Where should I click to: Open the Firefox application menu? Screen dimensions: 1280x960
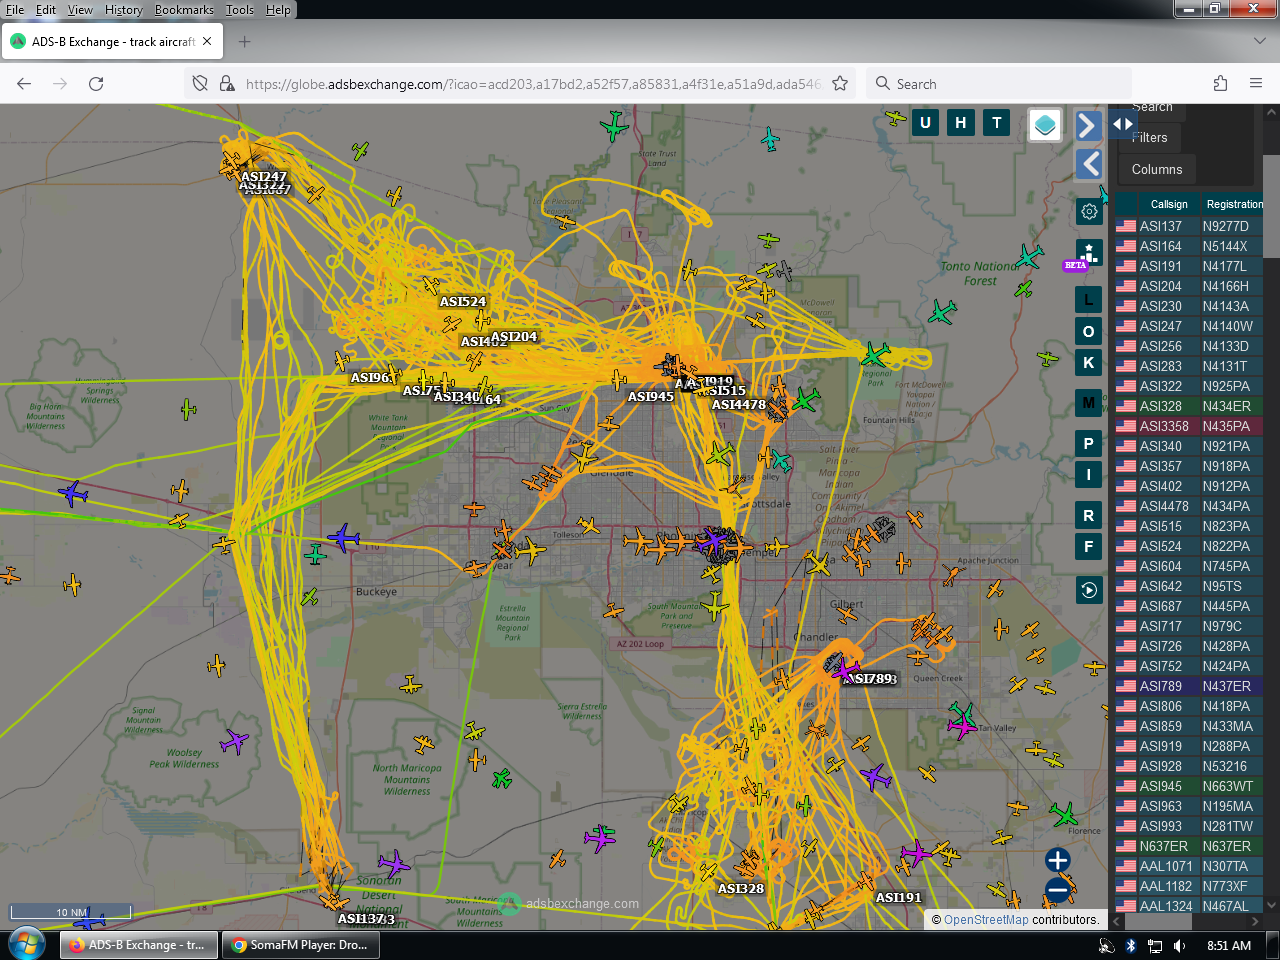(1256, 84)
